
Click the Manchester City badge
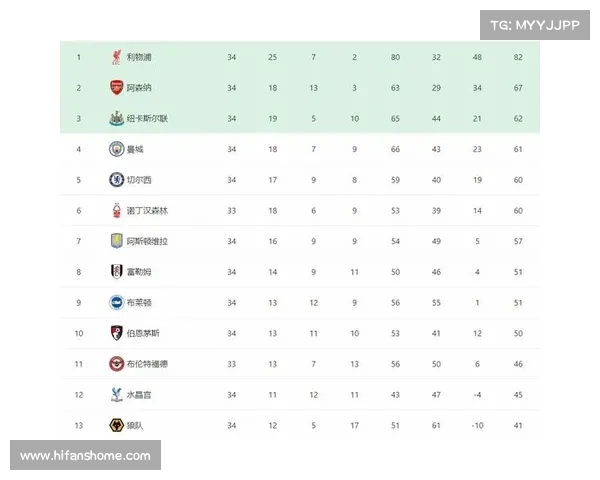116,149
